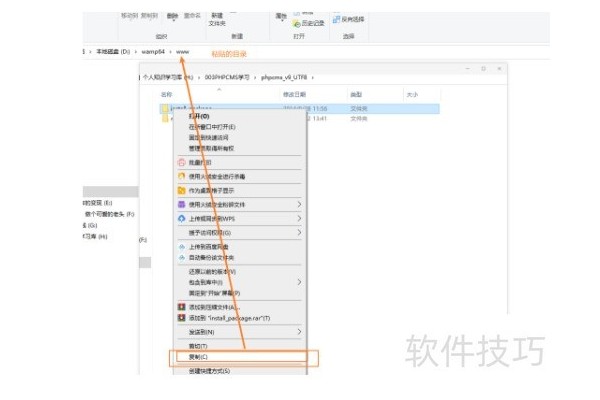Sort by the 类型 column header

click(356, 95)
